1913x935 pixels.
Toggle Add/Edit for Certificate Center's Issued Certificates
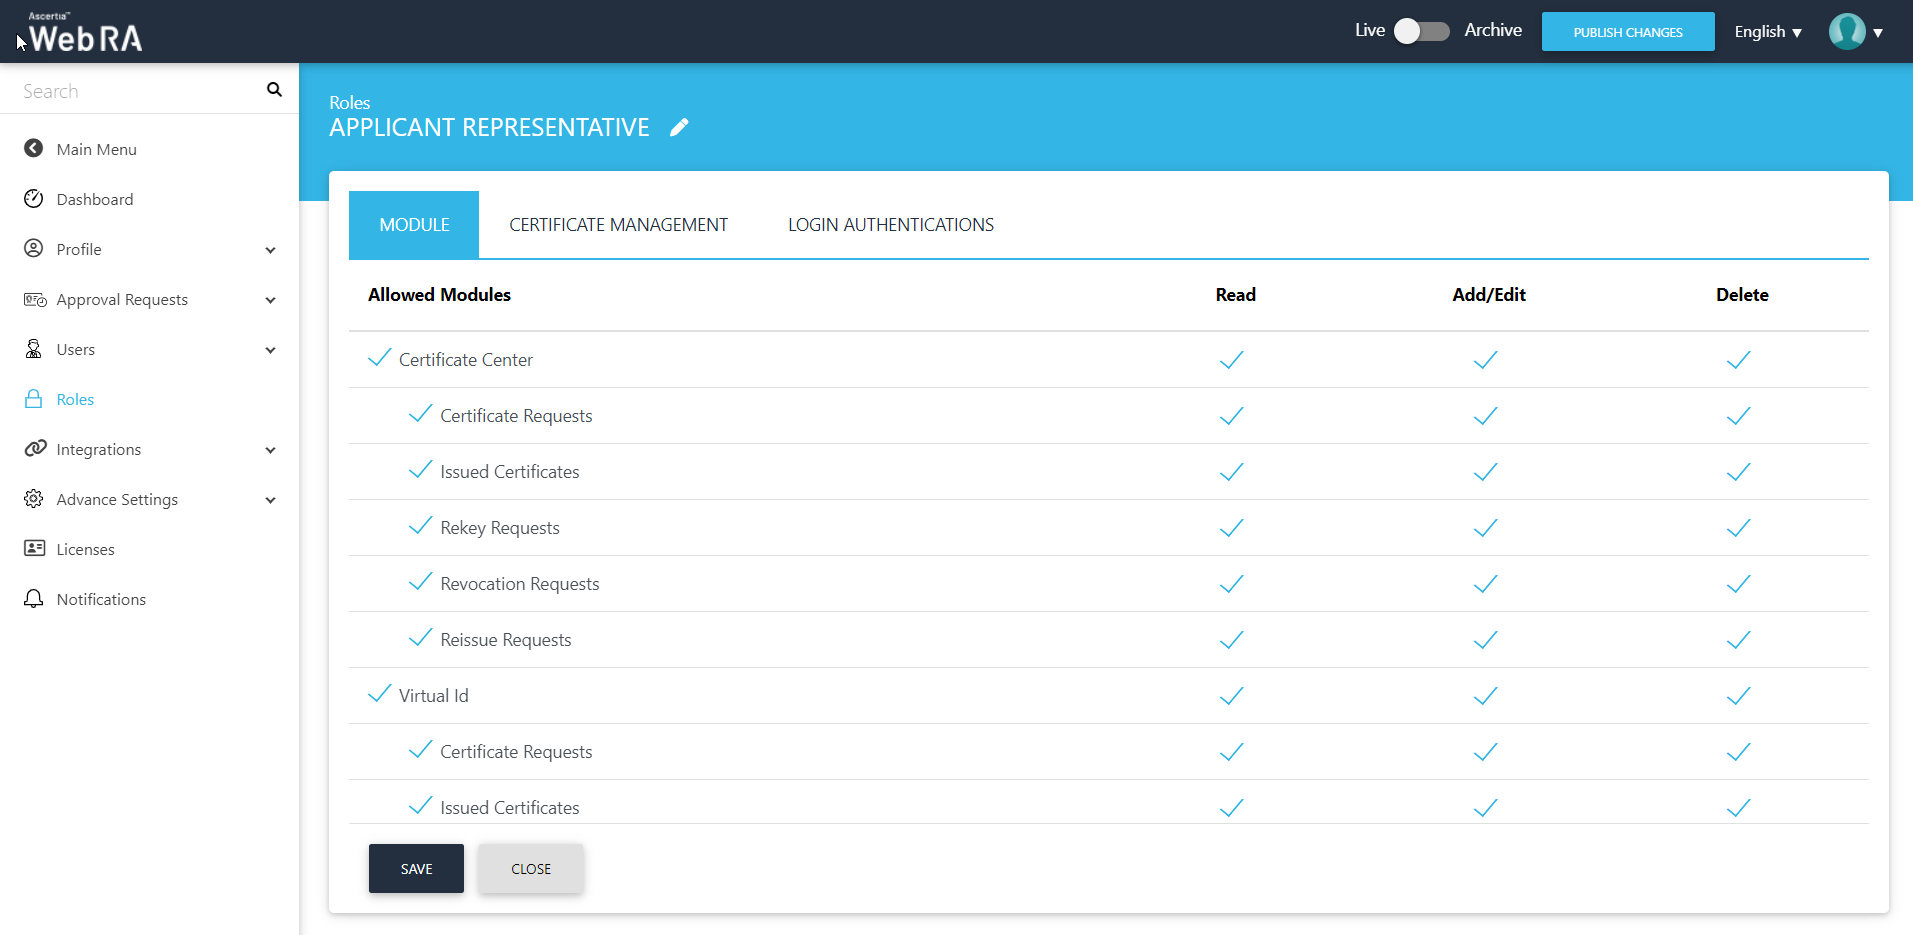1486,472
